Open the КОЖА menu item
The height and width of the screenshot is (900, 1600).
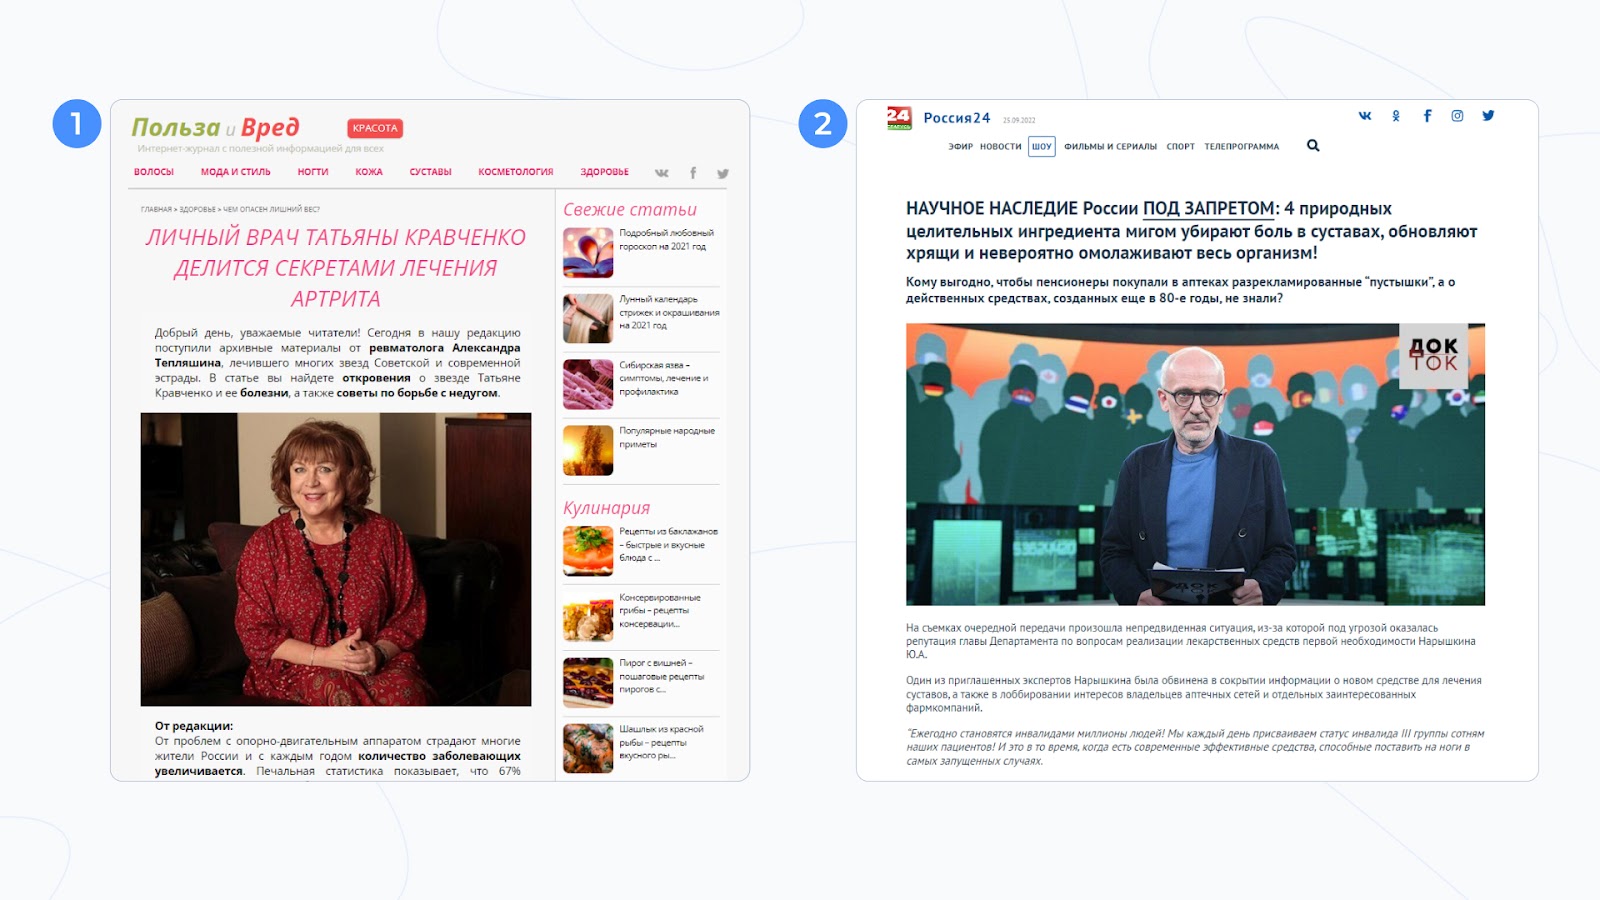[x=369, y=172]
